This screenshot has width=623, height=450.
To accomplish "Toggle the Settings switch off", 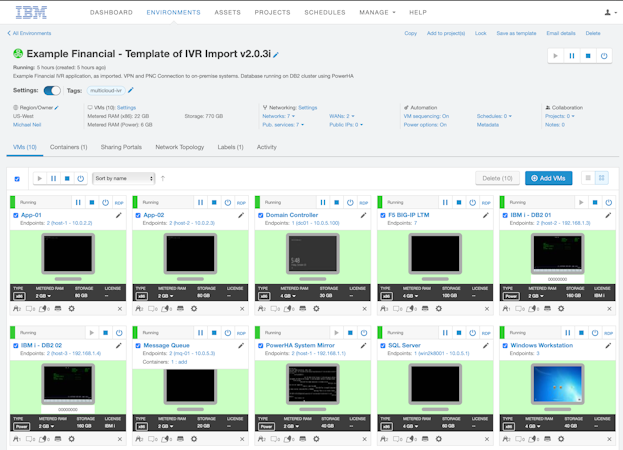I will point(52,91).
